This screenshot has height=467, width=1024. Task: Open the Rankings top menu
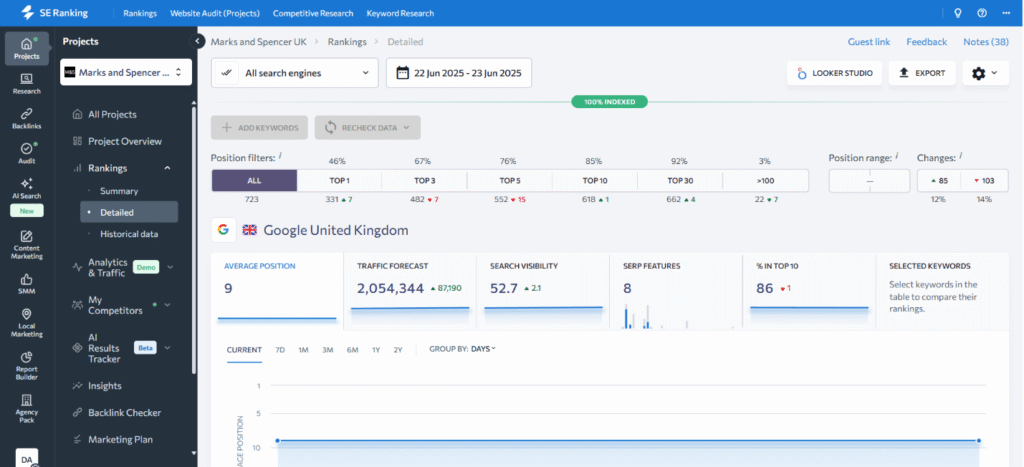pyautogui.click(x=140, y=13)
